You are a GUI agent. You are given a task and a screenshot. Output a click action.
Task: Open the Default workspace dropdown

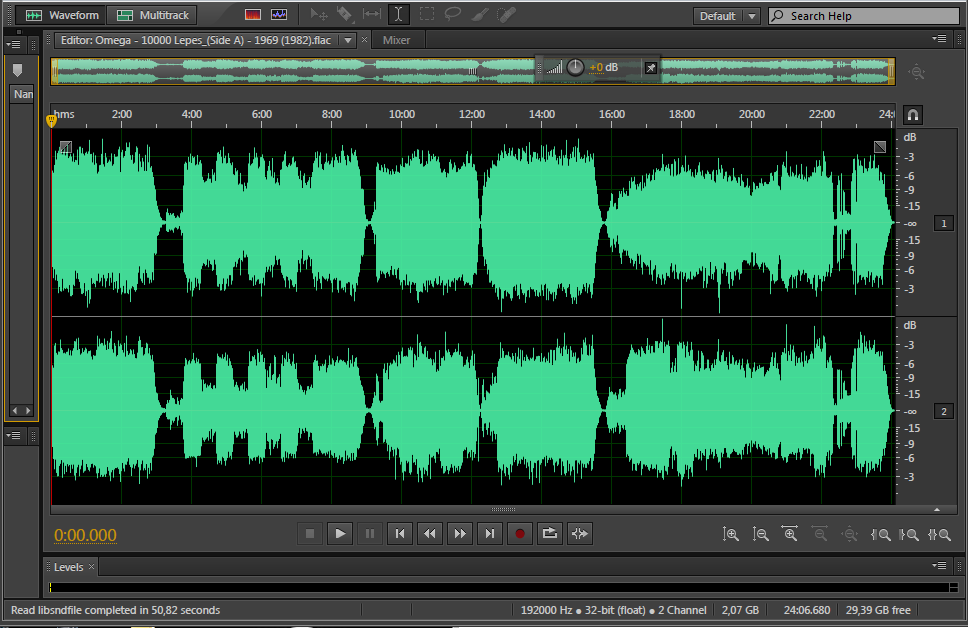[726, 16]
